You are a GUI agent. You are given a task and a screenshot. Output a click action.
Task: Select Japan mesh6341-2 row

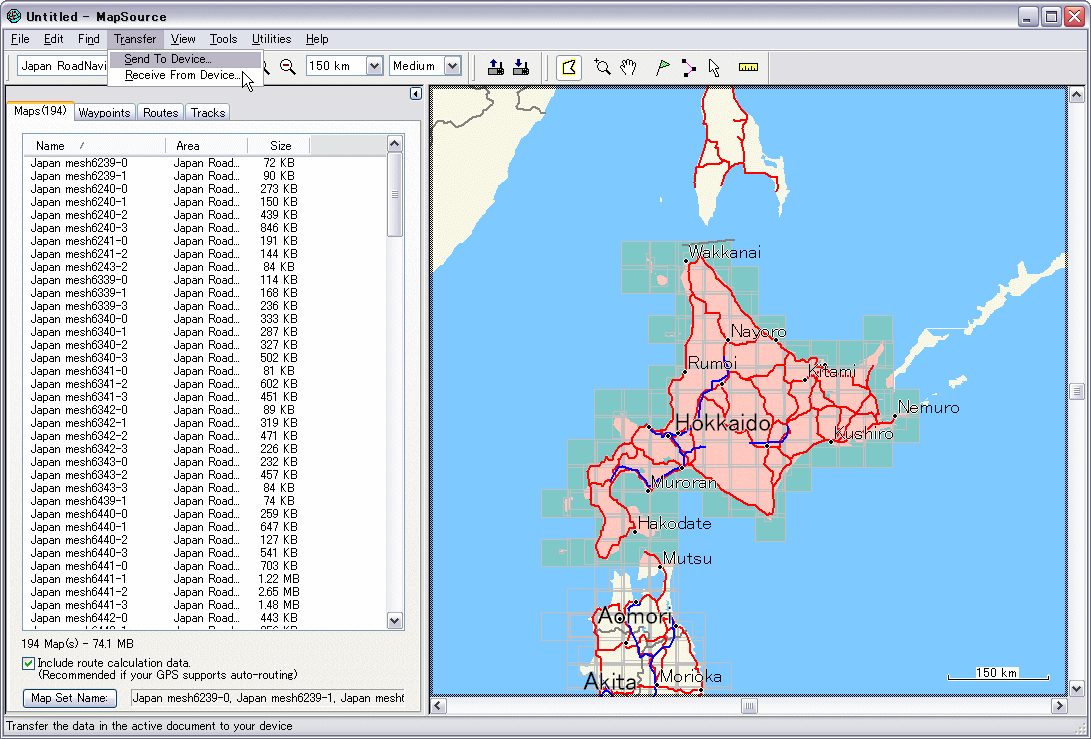[x=205, y=383]
